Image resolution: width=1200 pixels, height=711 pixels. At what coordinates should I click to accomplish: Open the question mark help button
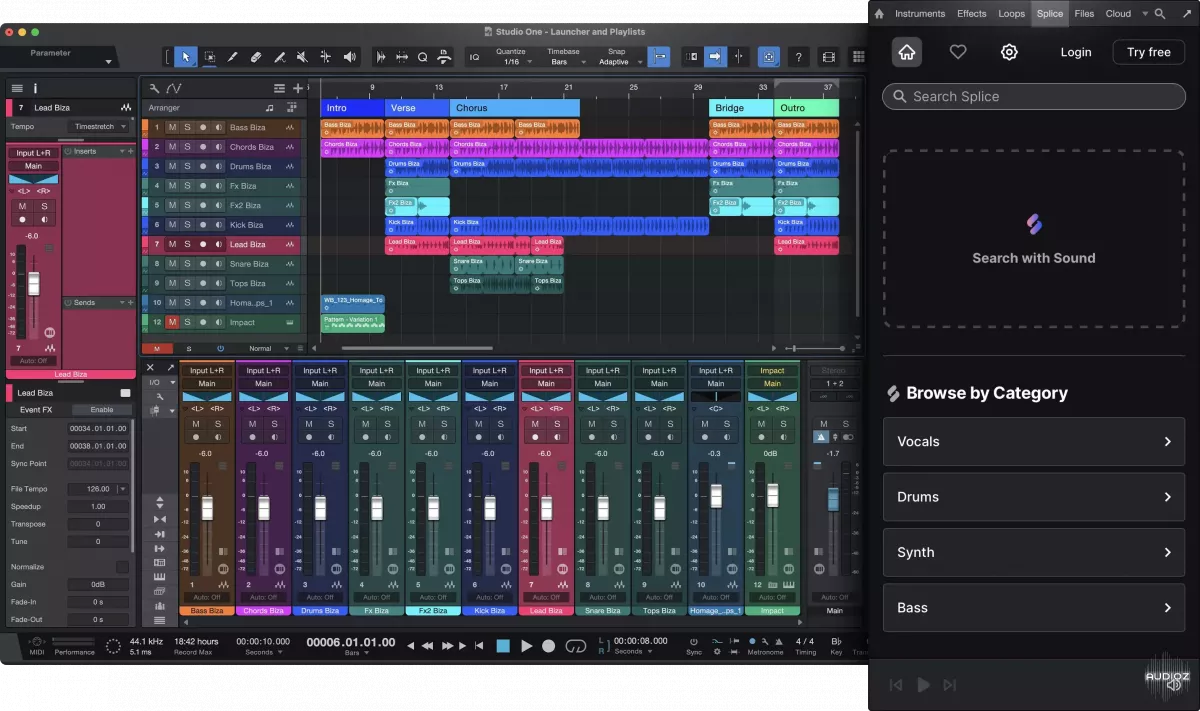pos(798,57)
